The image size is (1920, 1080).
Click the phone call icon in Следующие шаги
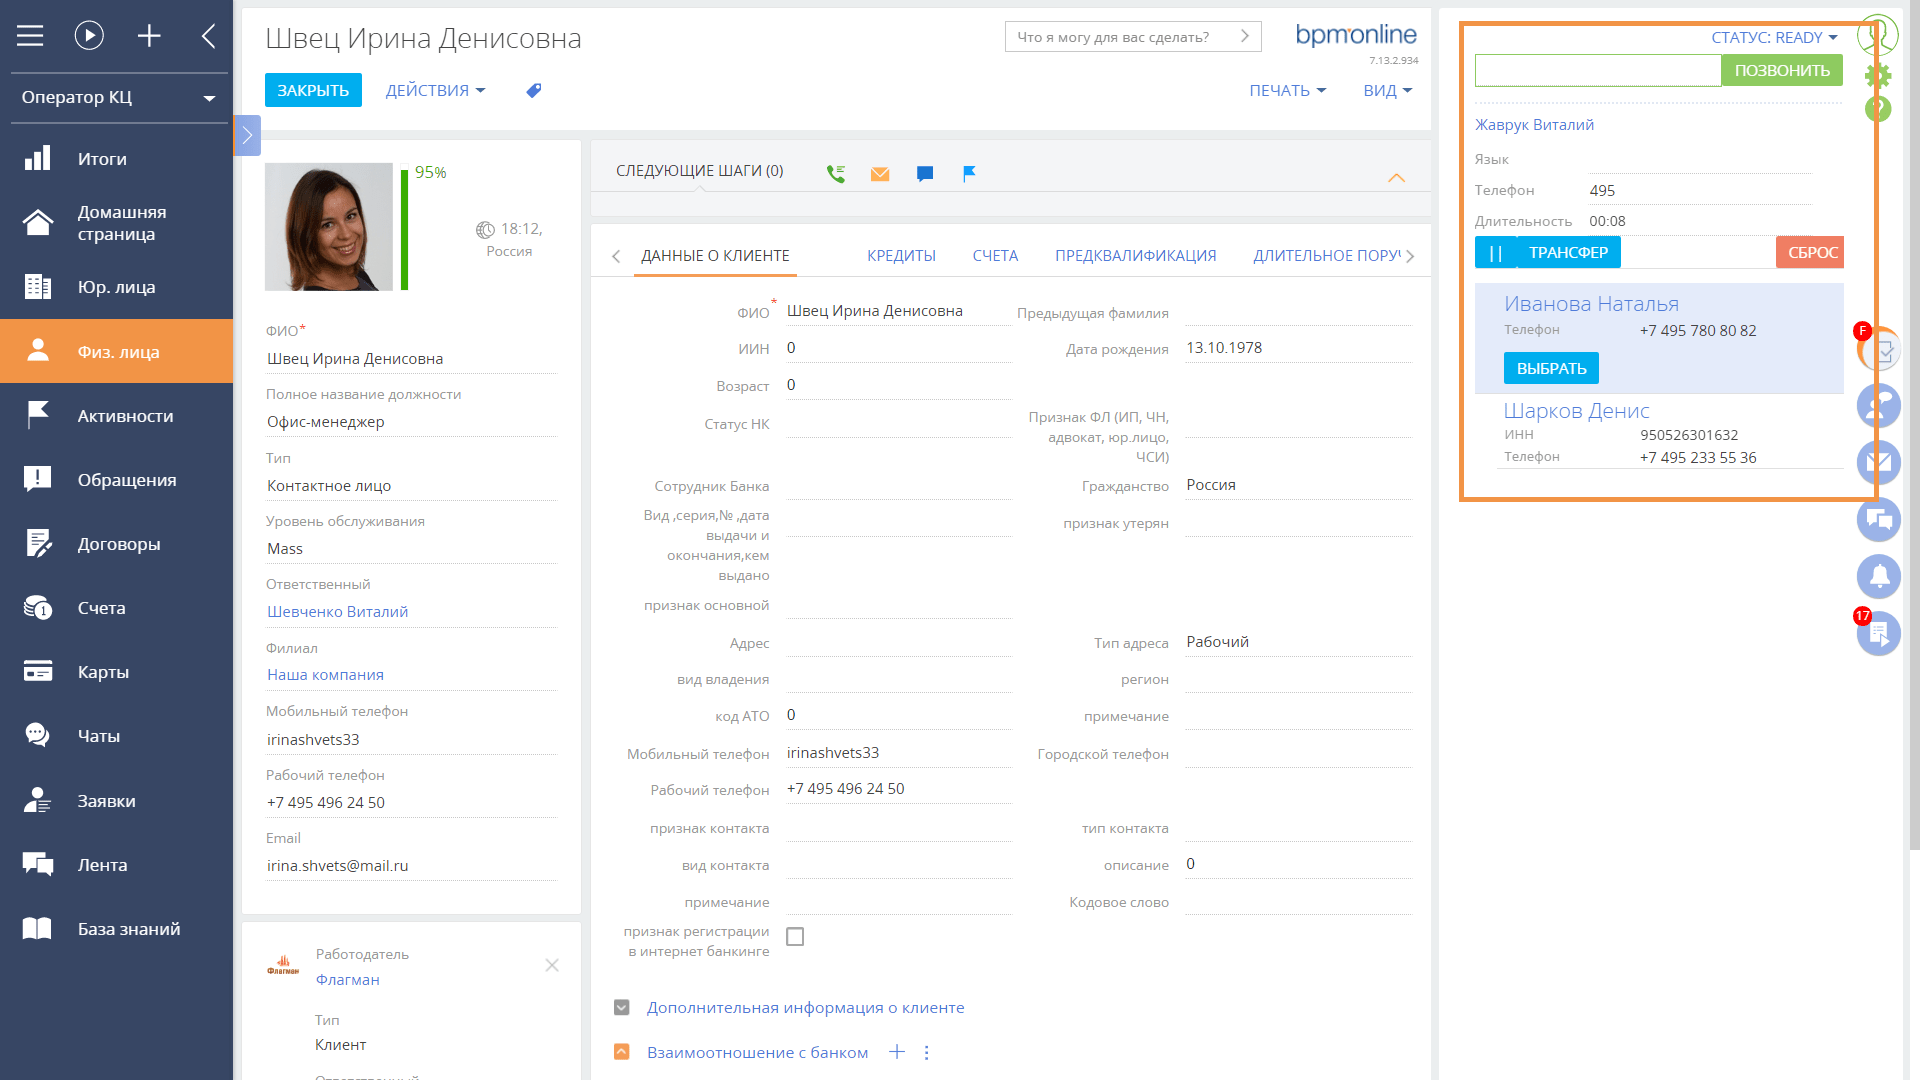click(x=836, y=172)
